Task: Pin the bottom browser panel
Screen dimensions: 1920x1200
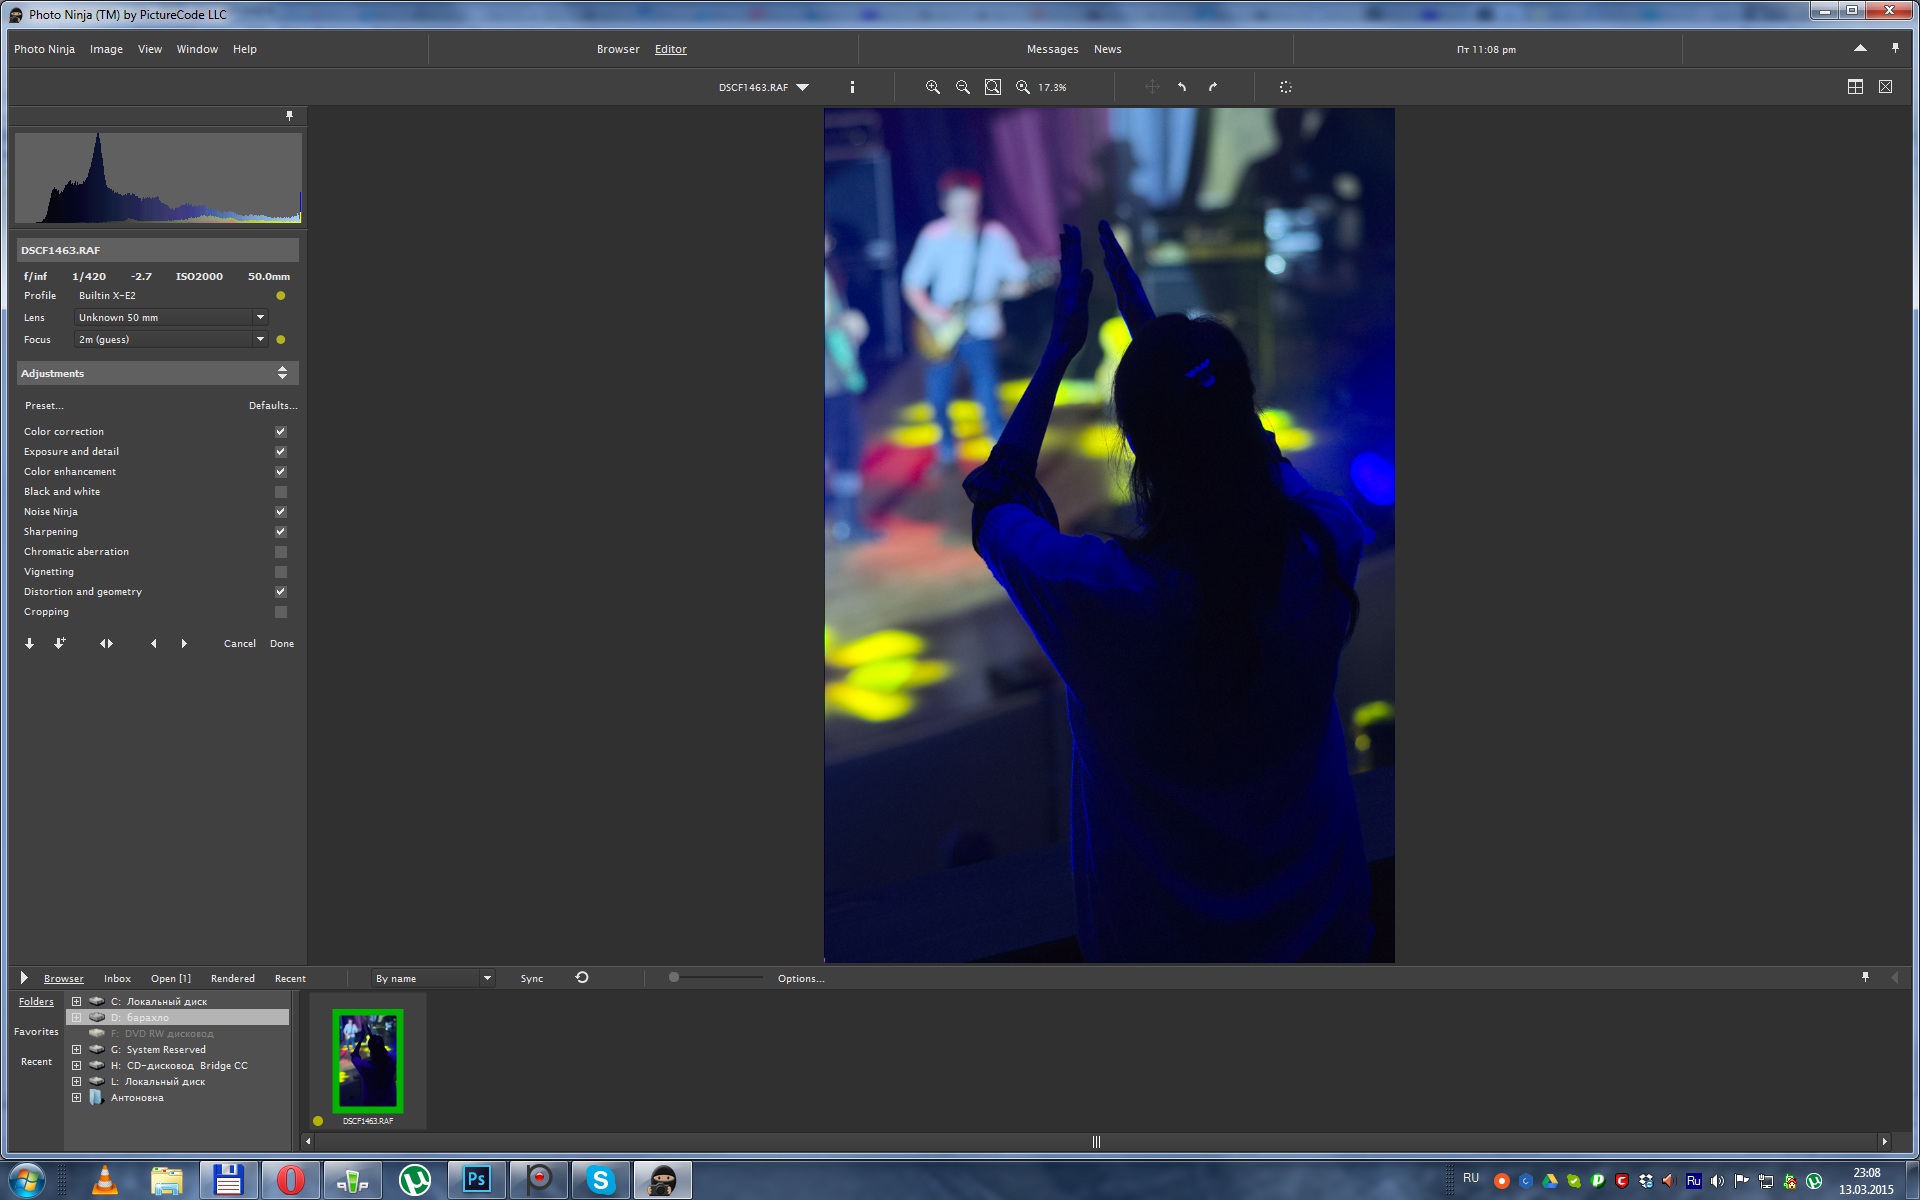Action: pos(1865,977)
